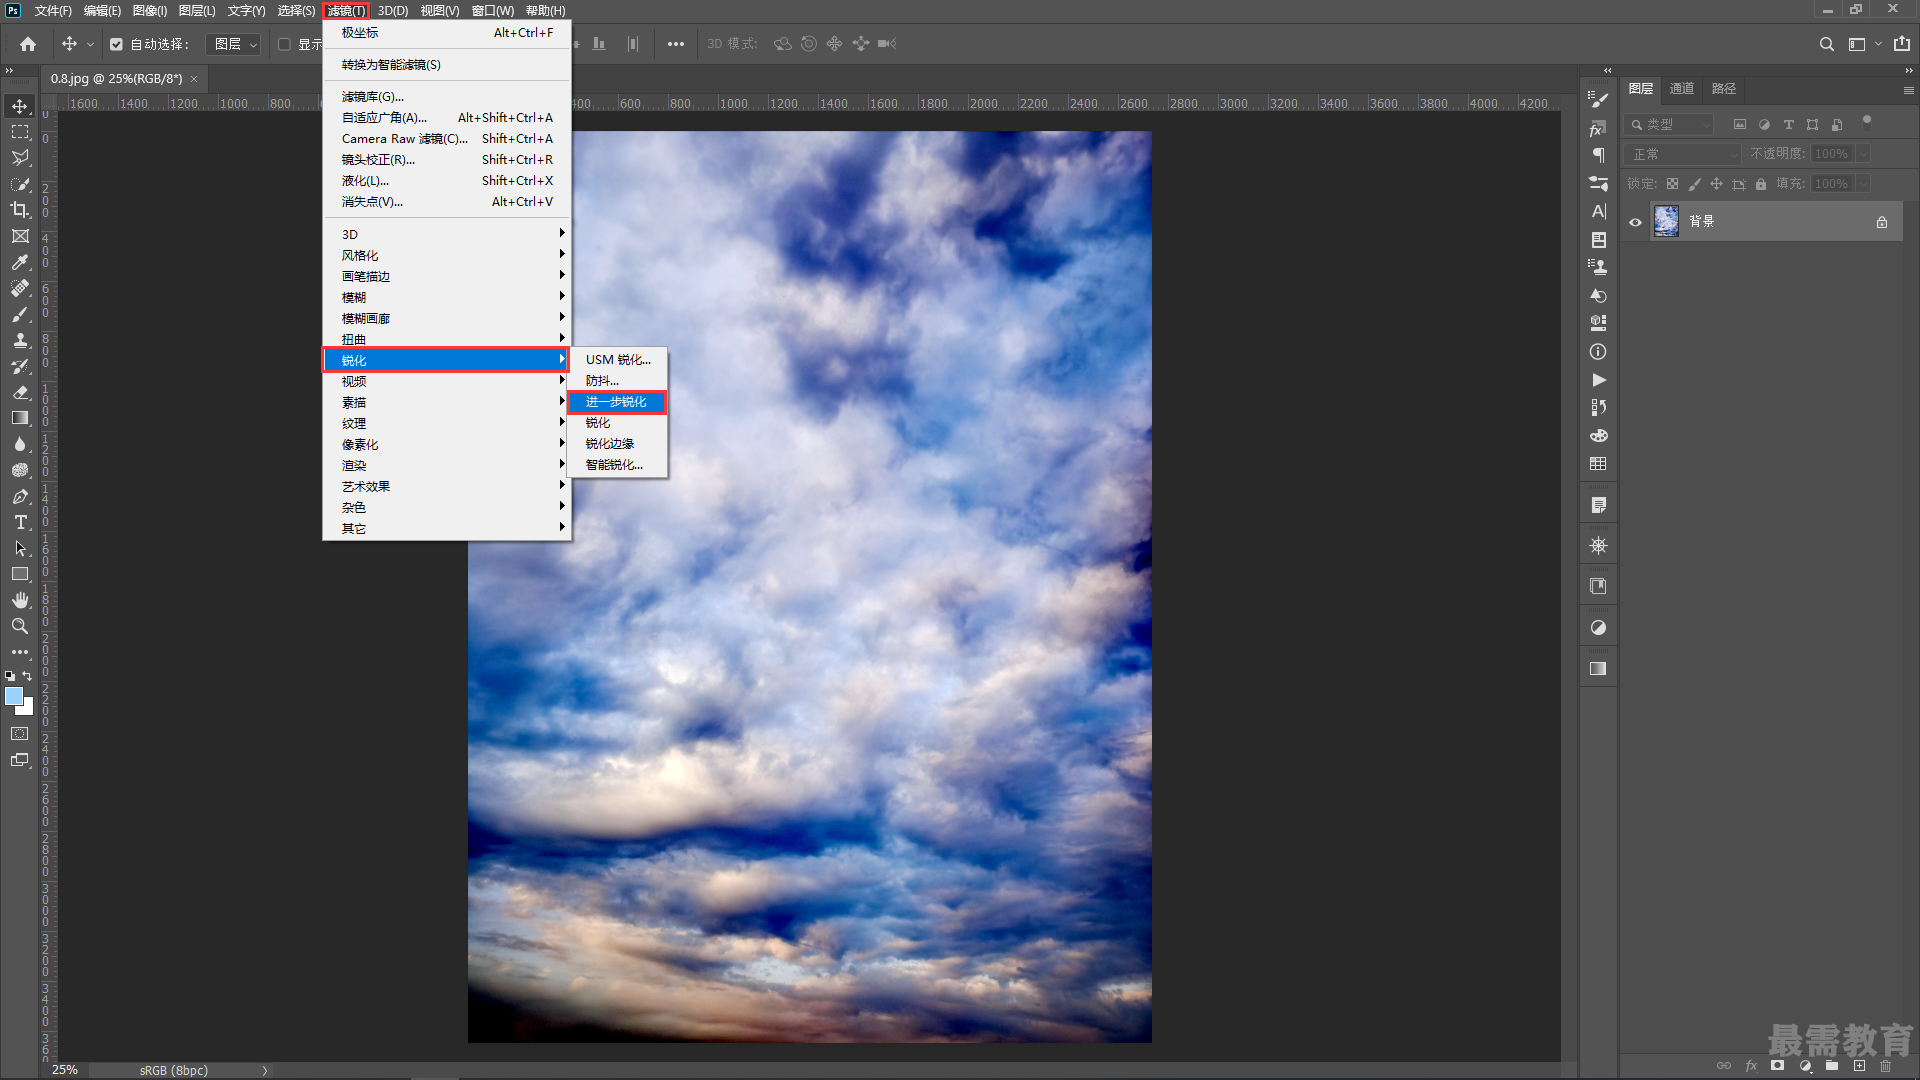1920x1080 pixels.
Task: Select the Eraser tool
Action: click(20, 392)
